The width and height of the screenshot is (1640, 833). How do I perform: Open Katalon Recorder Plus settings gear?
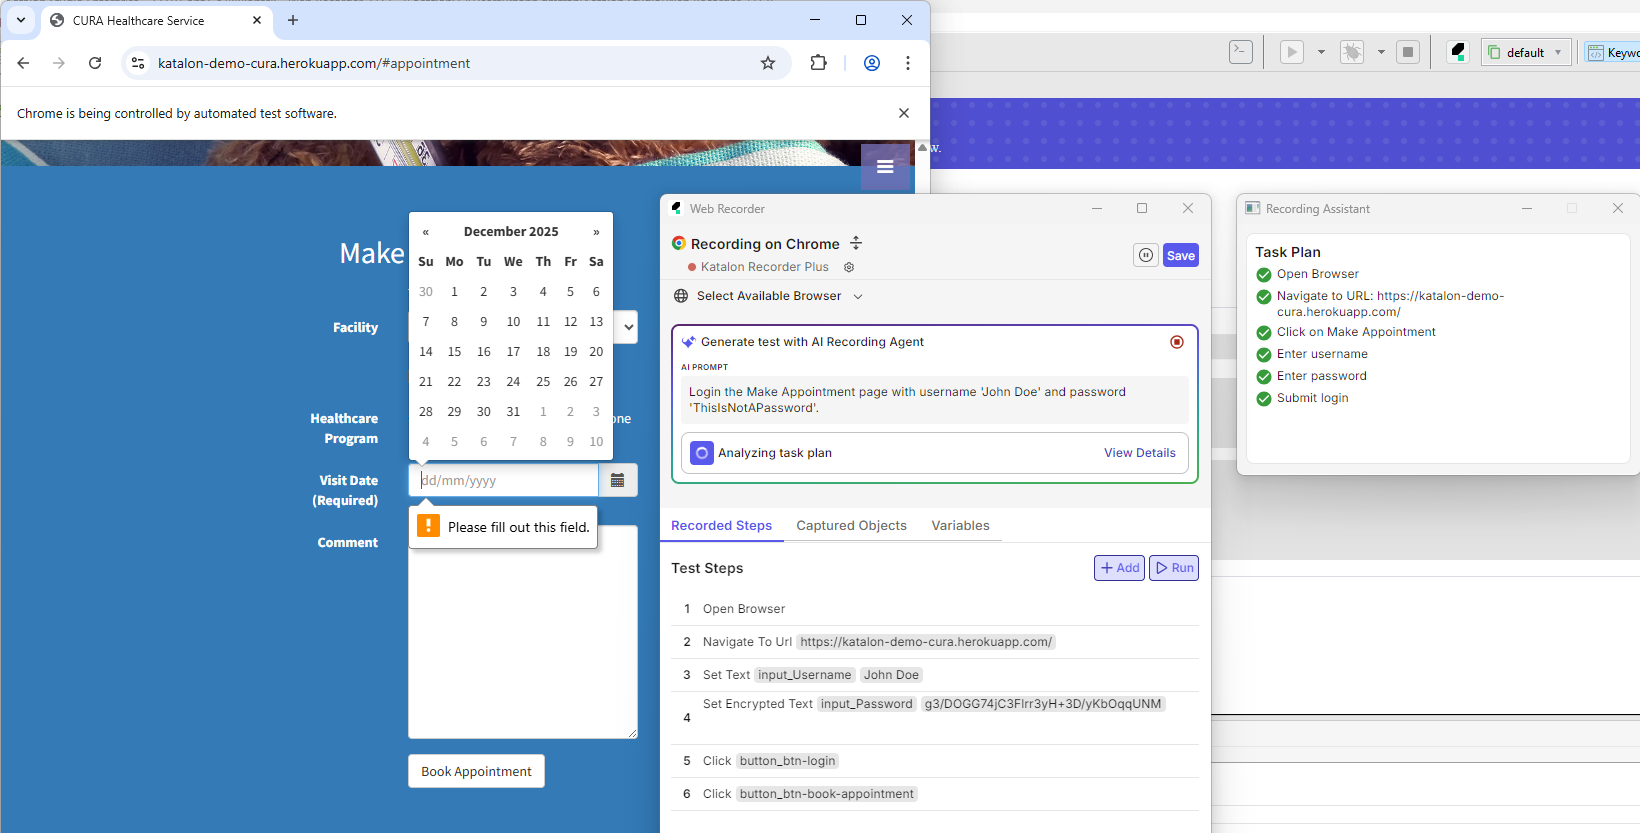[849, 267]
